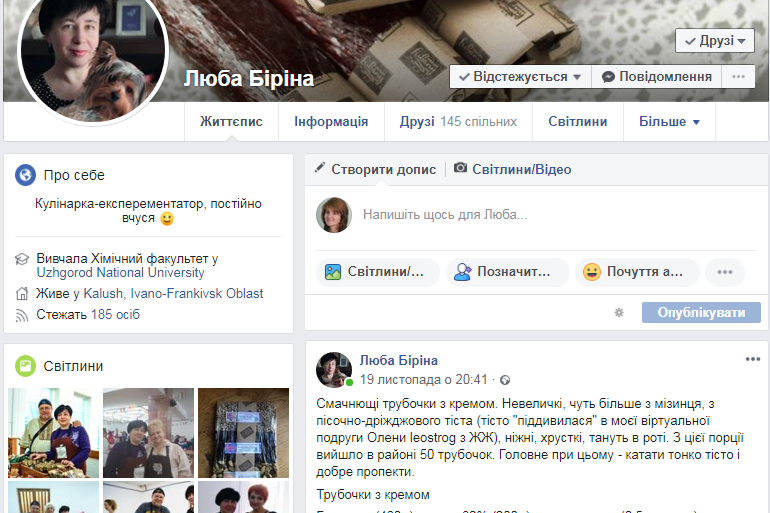
Task: Open the Друзі 145 спільних tab
Action: point(458,122)
